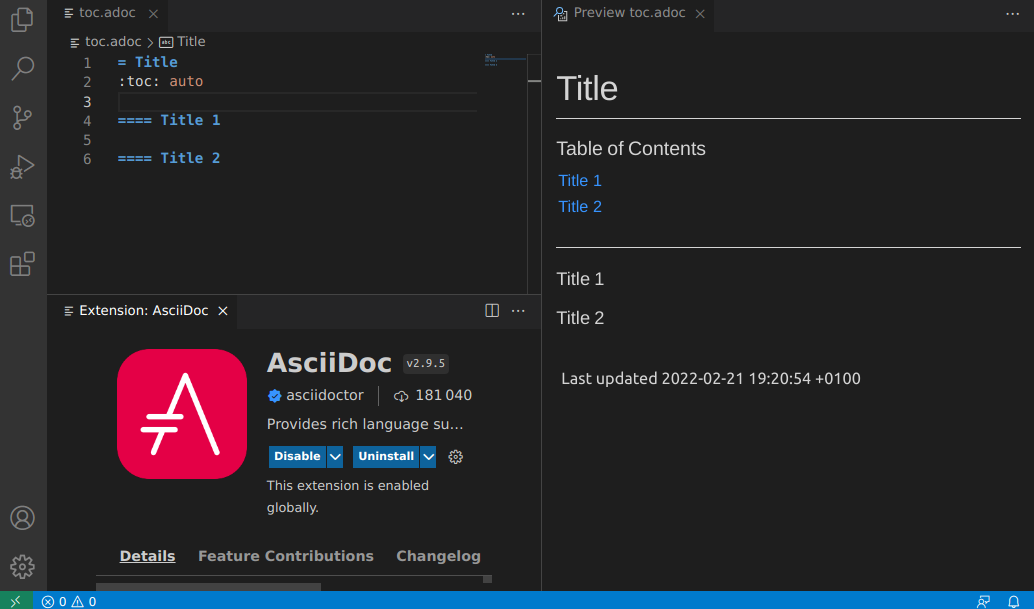Switch to the Changelog tab
Viewport: 1034px width, 609px height.
(x=438, y=556)
